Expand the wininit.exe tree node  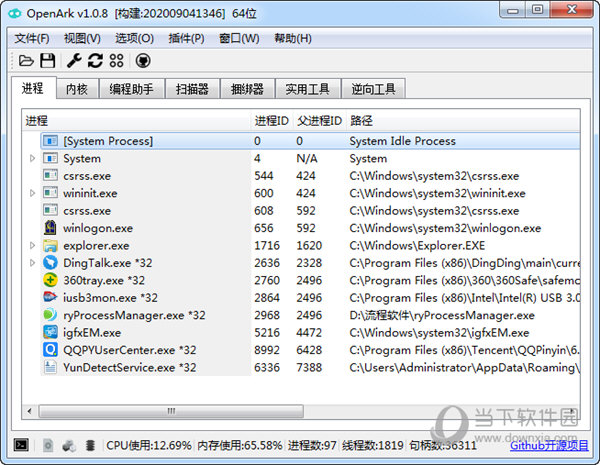(x=33, y=193)
